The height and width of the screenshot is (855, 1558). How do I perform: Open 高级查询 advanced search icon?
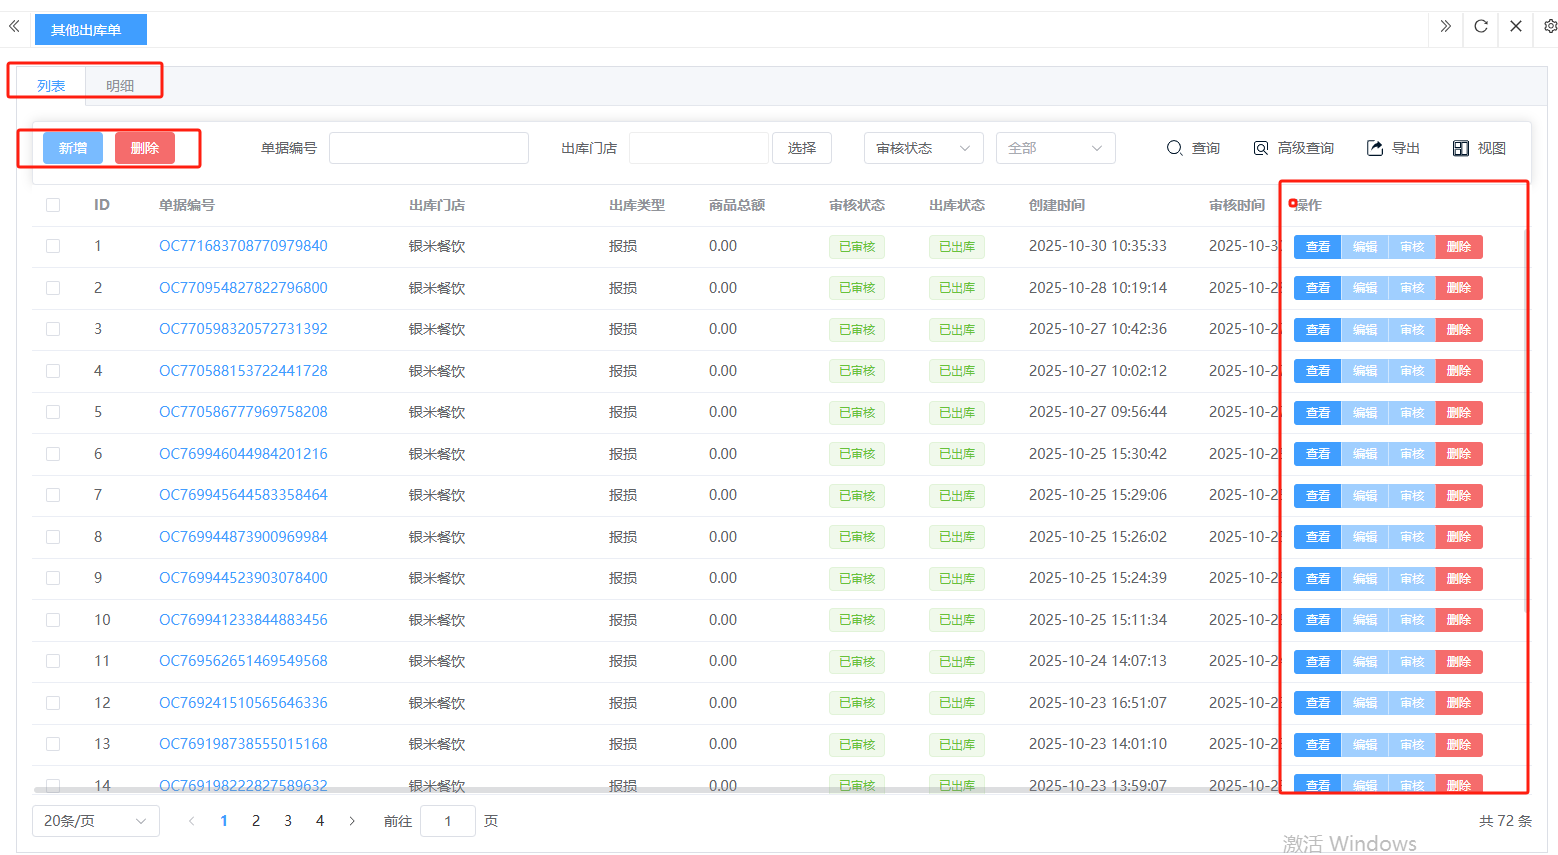tap(1261, 148)
